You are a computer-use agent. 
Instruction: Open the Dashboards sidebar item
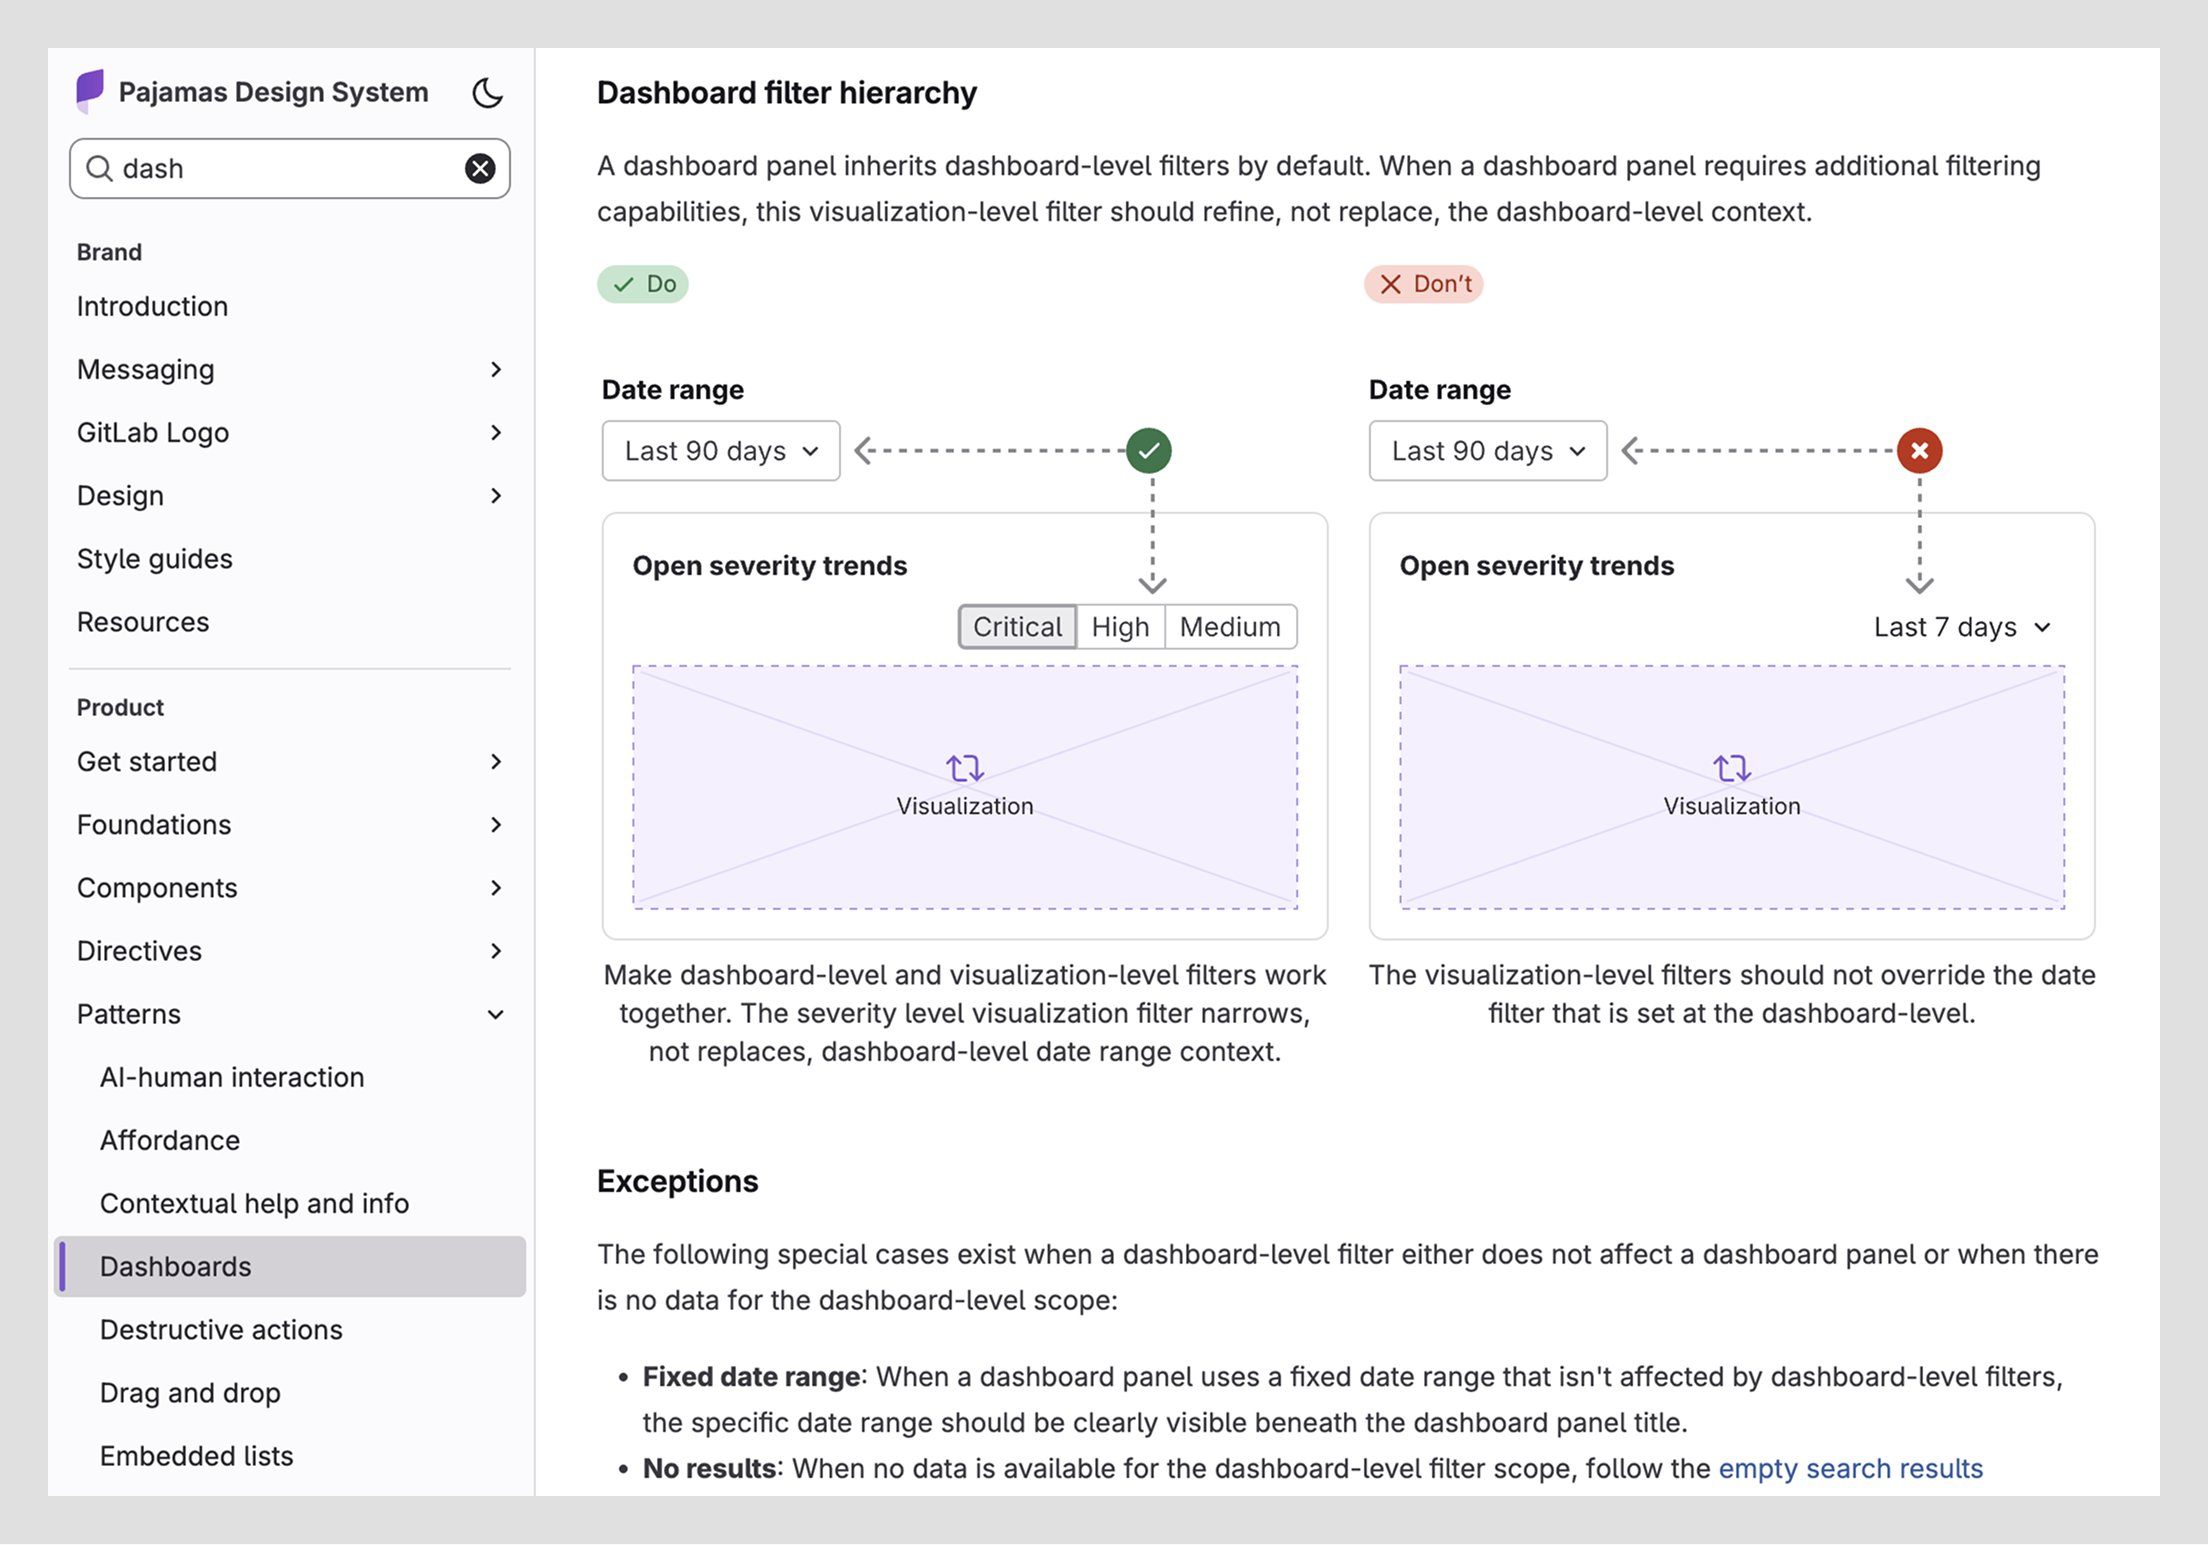[176, 1266]
